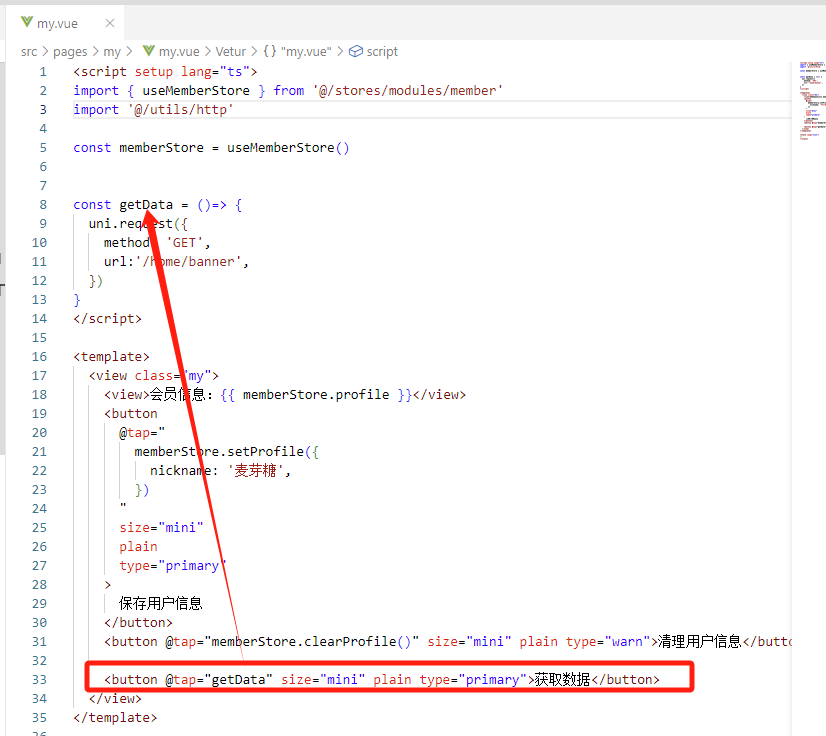Open the my folder breadcrumb
The height and width of the screenshot is (736, 826).
pyautogui.click(x=112, y=52)
